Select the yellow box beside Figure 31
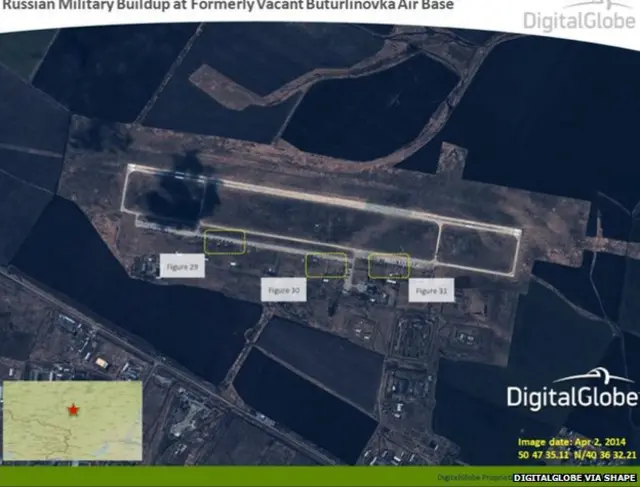640x487 pixels. click(x=389, y=265)
